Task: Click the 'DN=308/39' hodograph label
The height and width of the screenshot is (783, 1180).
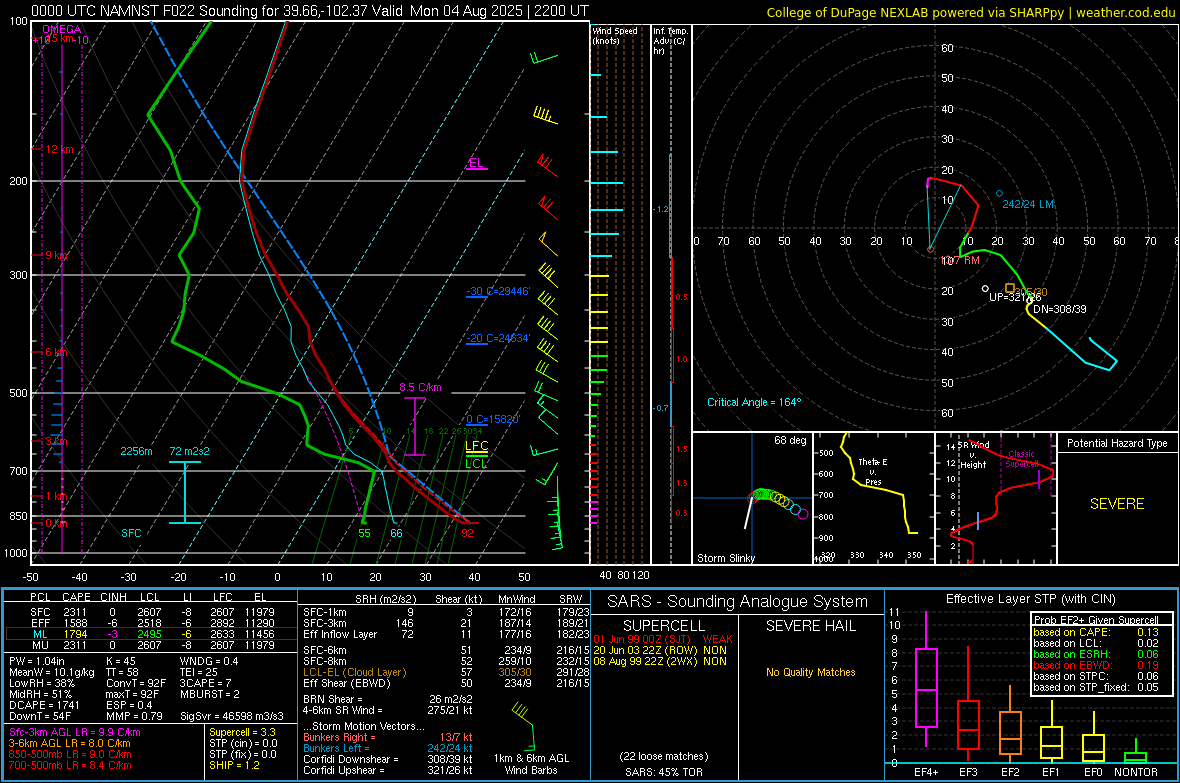Action: (1060, 309)
